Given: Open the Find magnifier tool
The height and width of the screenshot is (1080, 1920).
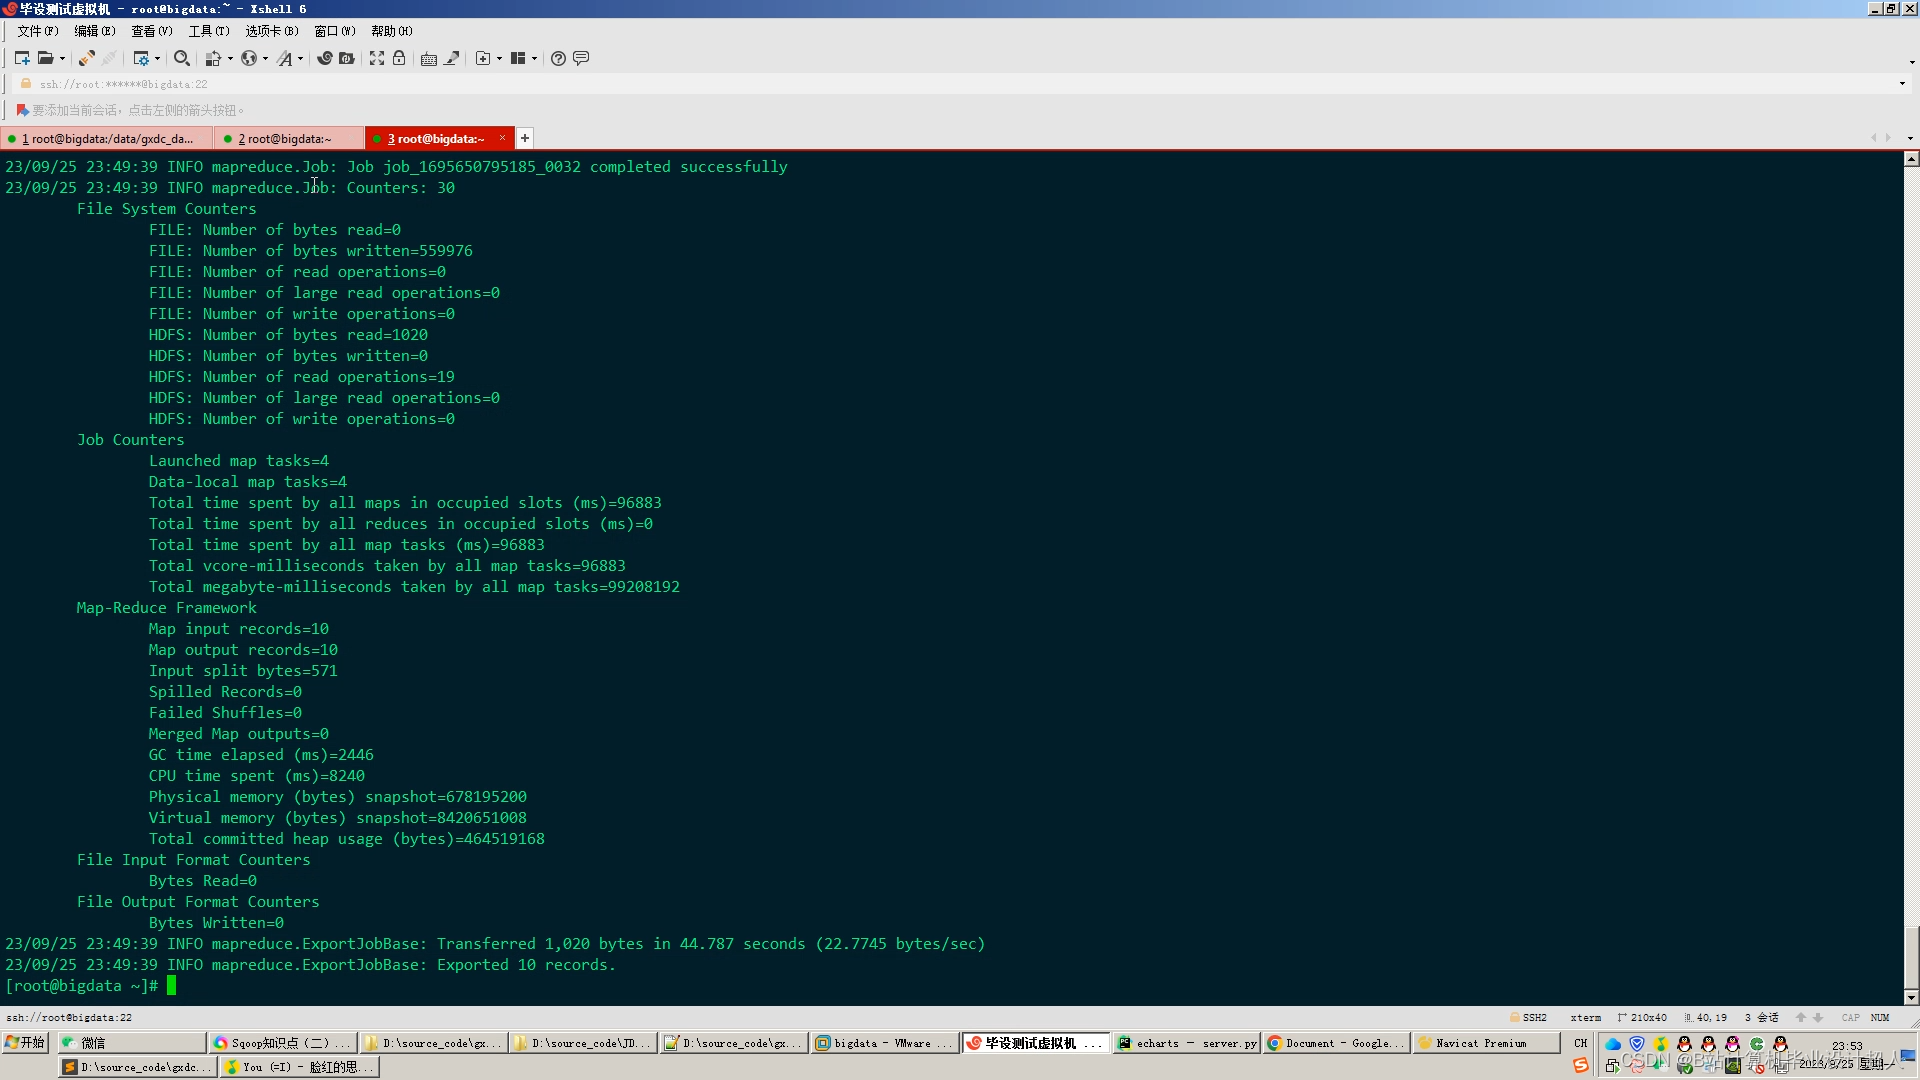Looking at the screenshot, I should click(x=181, y=58).
